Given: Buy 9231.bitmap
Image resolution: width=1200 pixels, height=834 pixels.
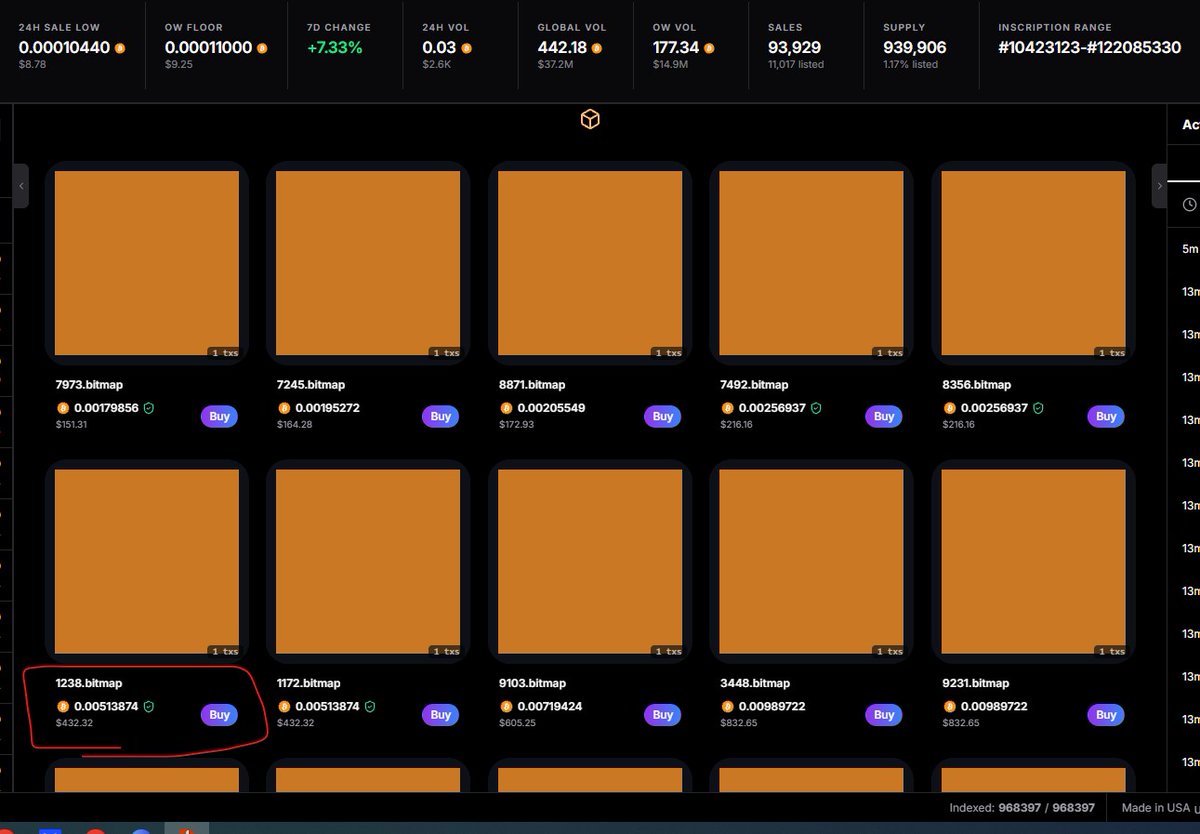Looking at the screenshot, I should [x=1106, y=715].
